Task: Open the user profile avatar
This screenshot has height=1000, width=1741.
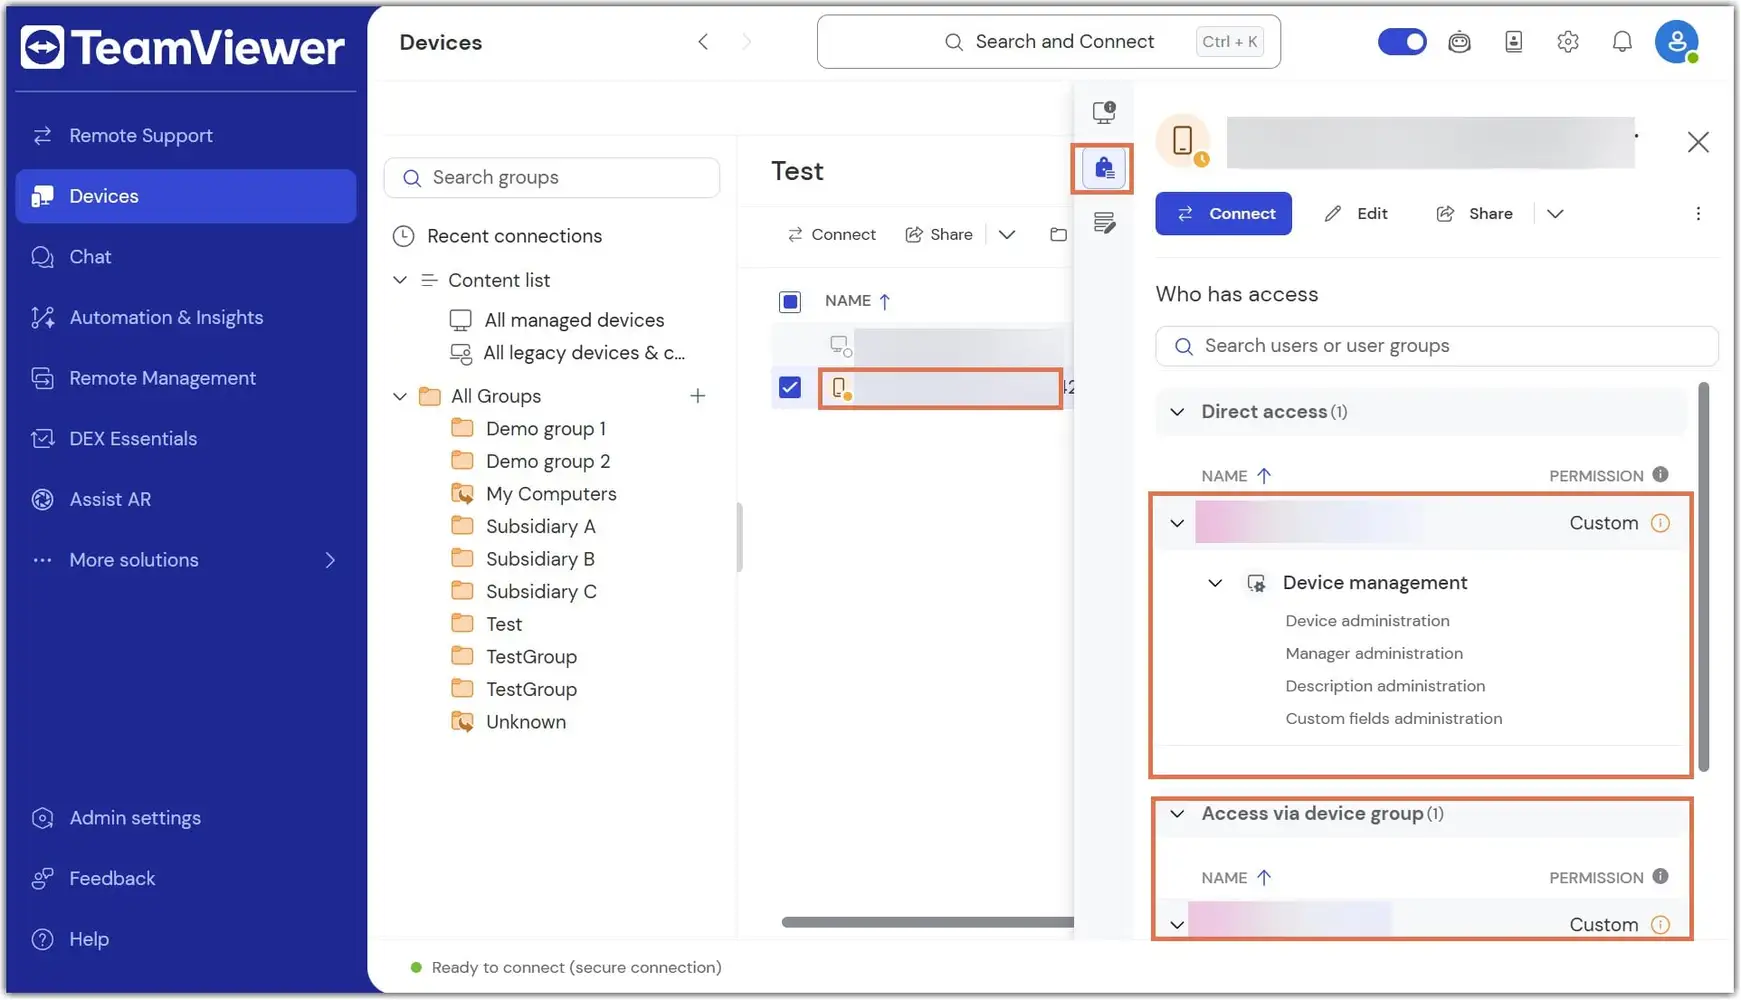Action: [x=1676, y=42]
